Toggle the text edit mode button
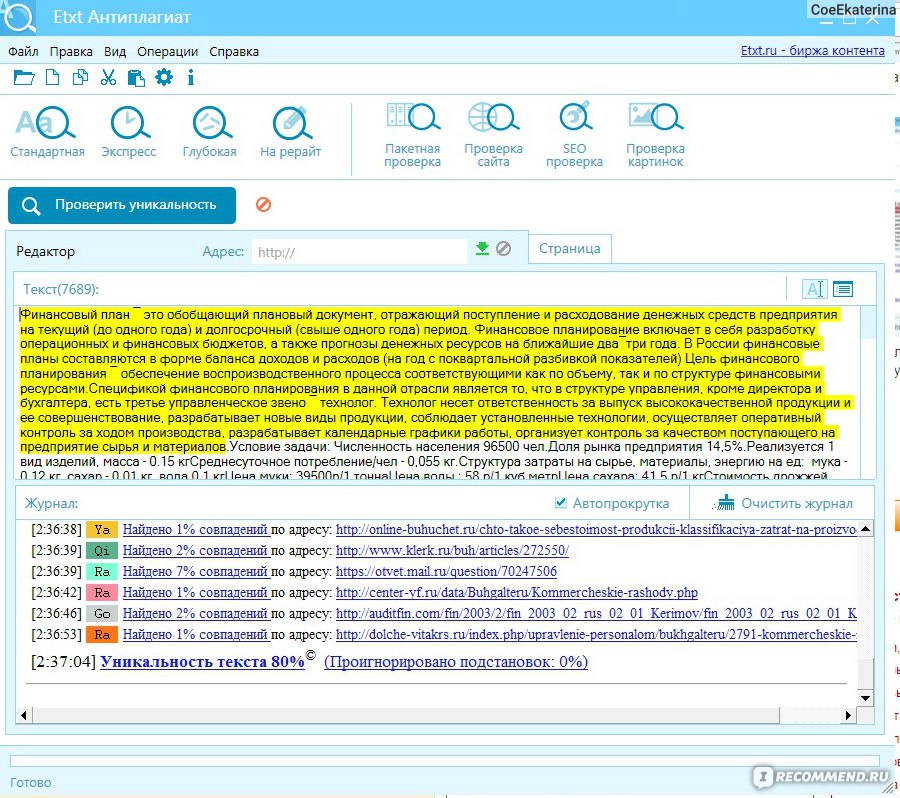The width and height of the screenshot is (900, 798). (x=815, y=289)
